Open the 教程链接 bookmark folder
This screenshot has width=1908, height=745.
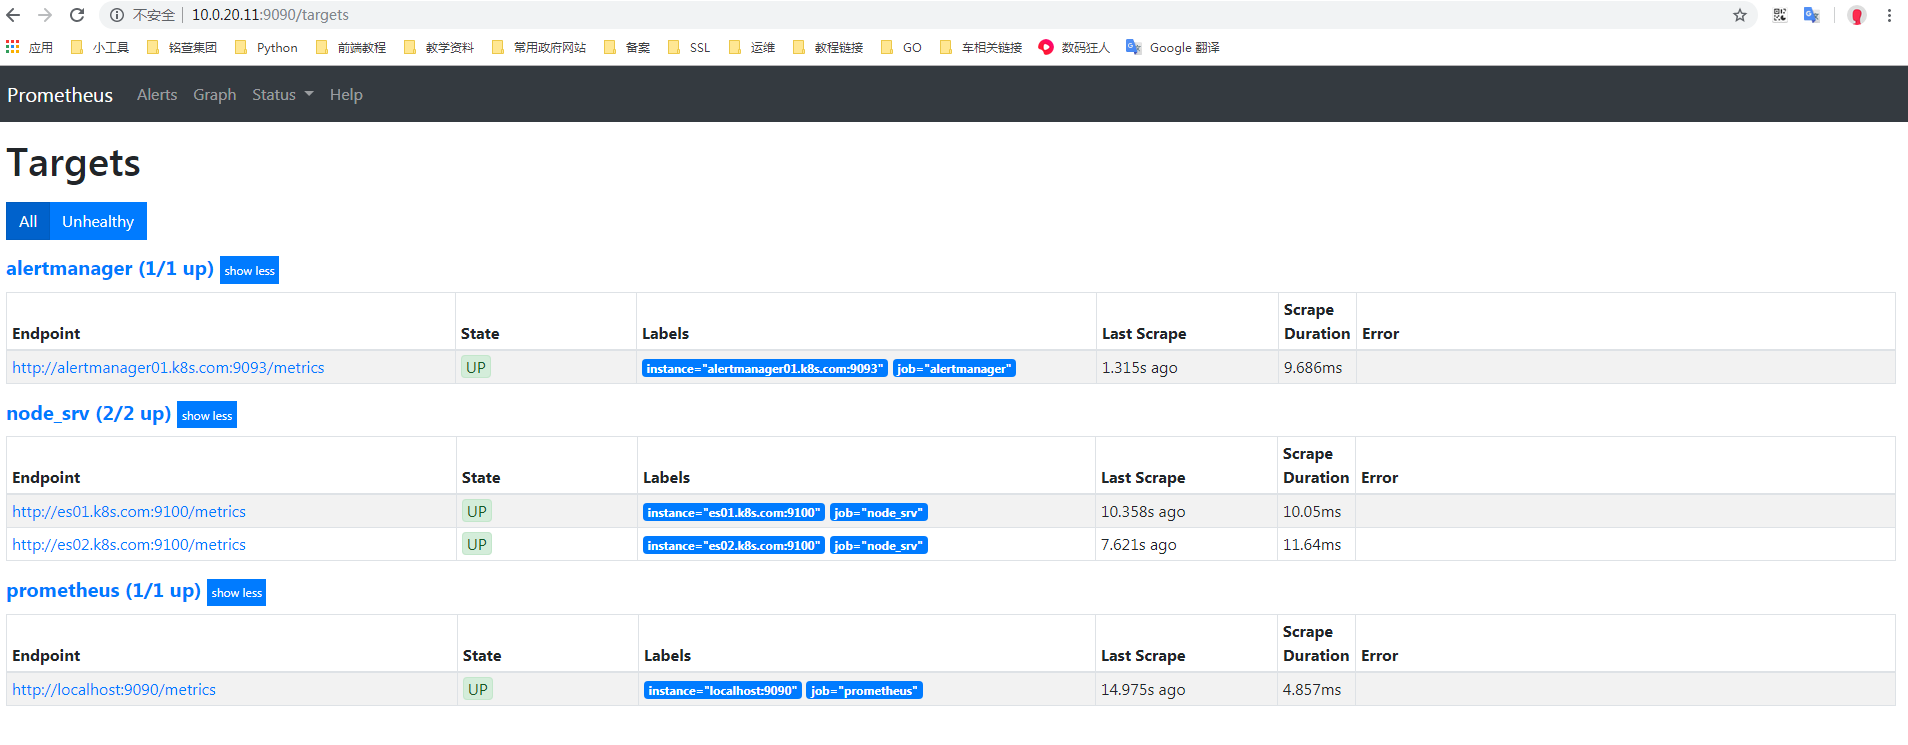[x=828, y=47]
